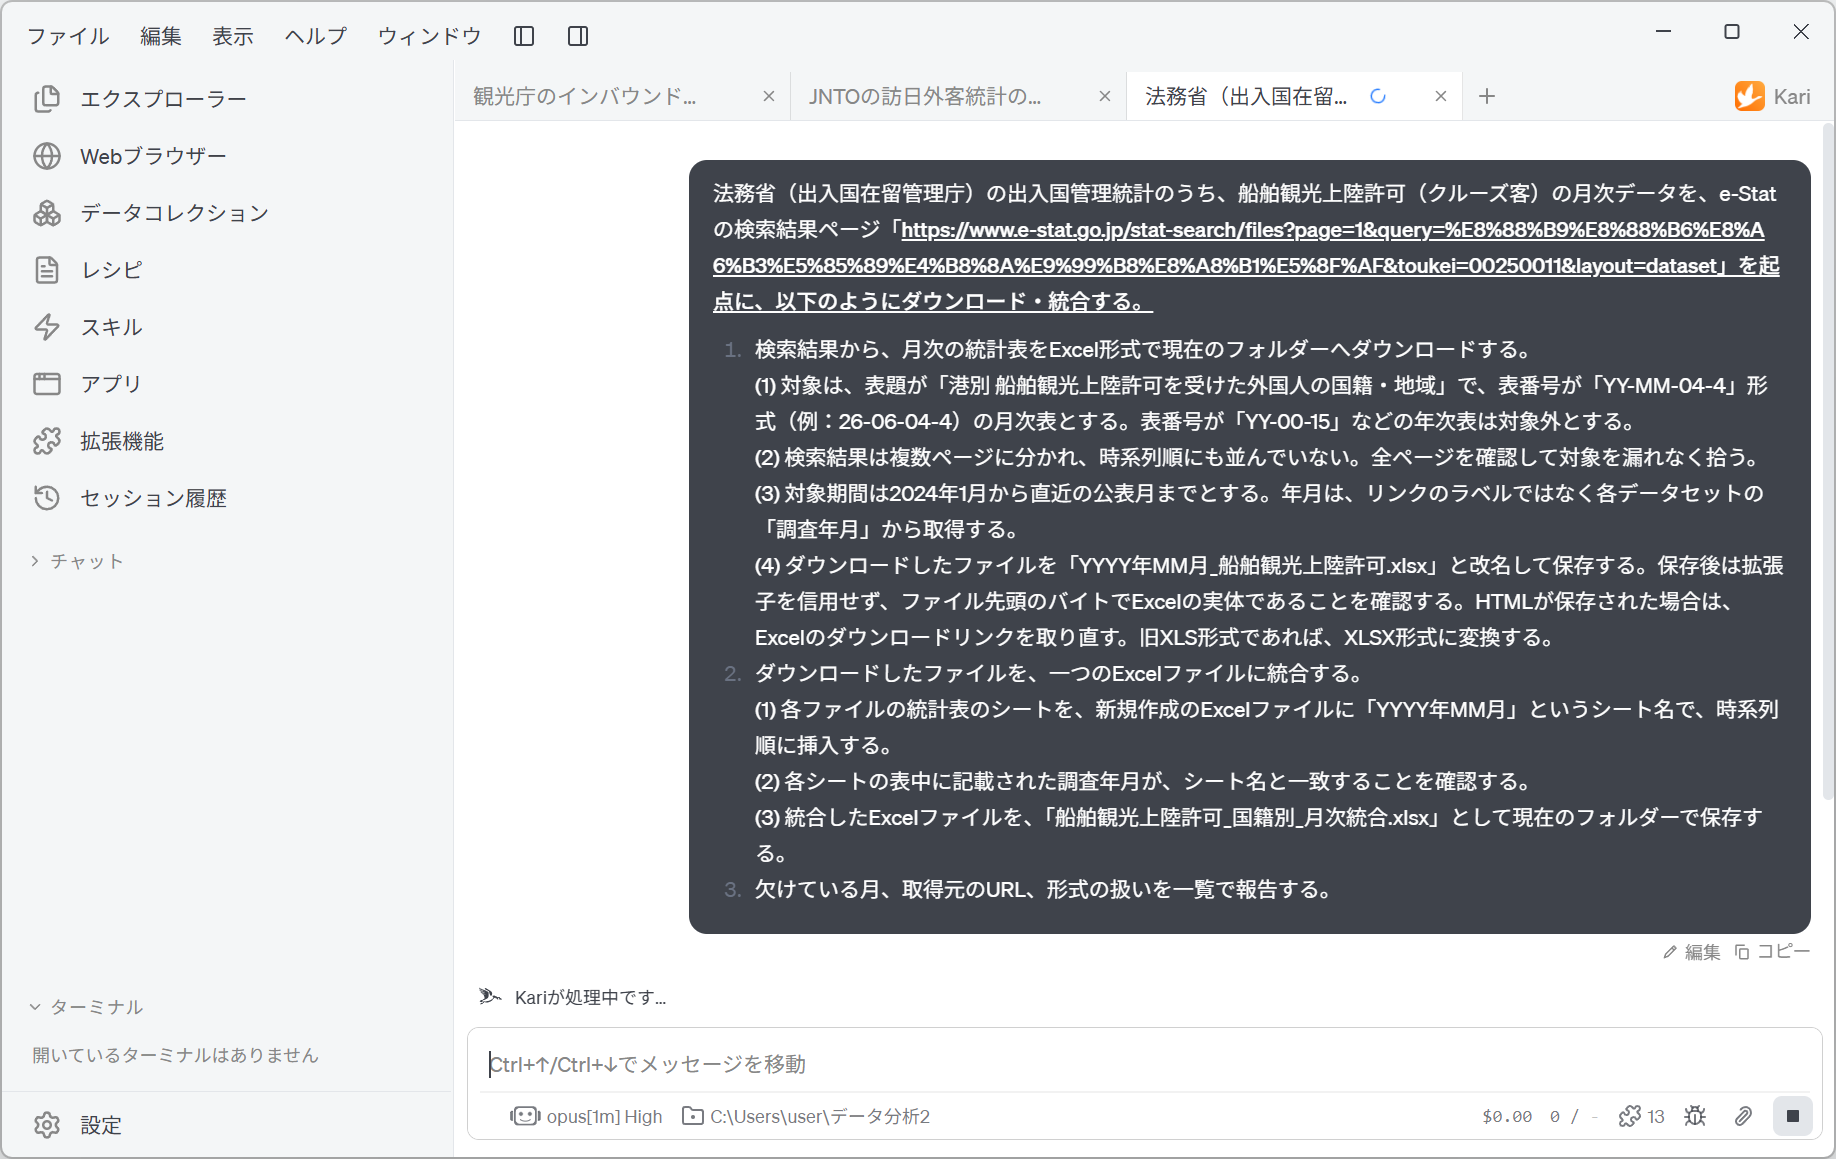Change working folder C:\Users\user\データ分析2
Viewport: 1836px width, 1159px height.
click(806, 1116)
